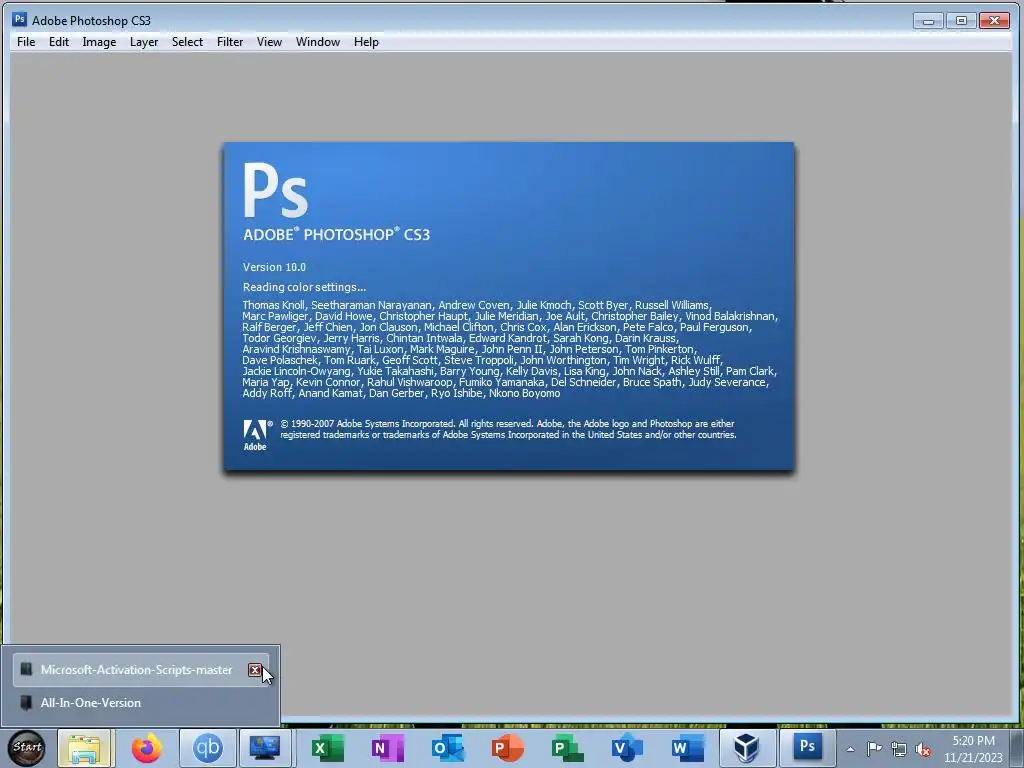Click the 'Reading color settings...' status text
The width and height of the screenshot is (1024, 768).
tap(304, 287)
